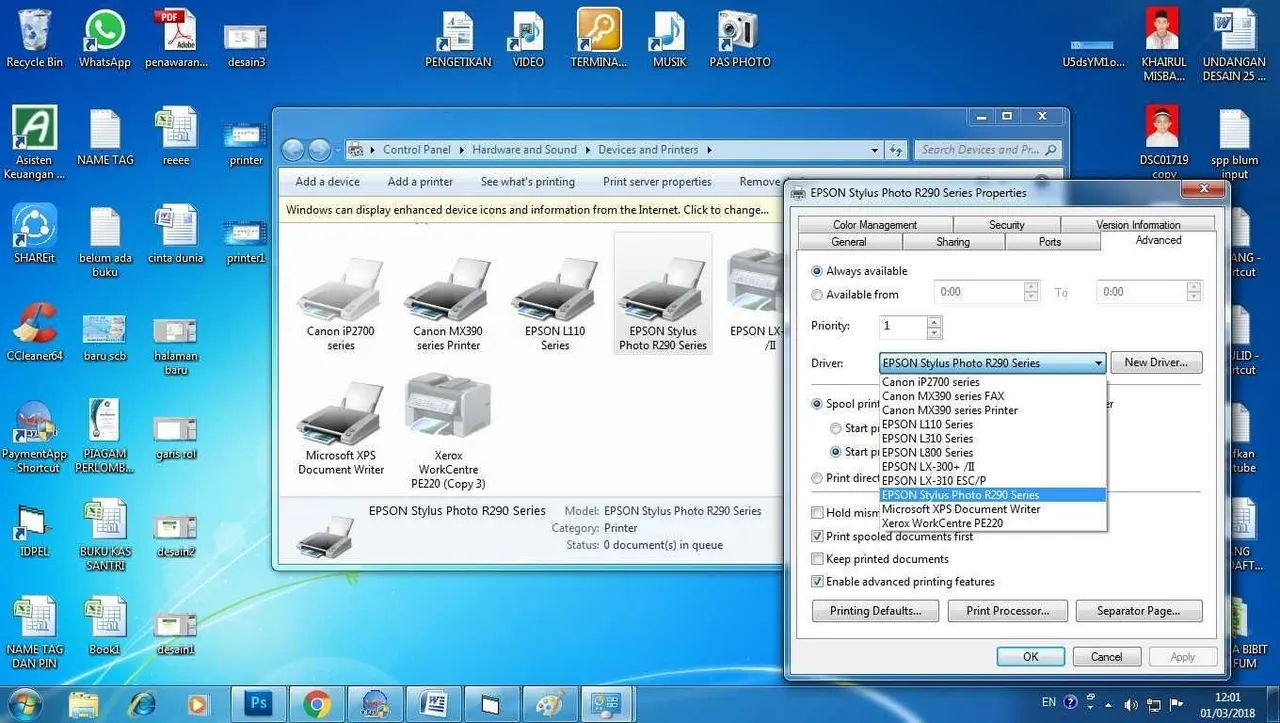Choose Microsoft XPS Document Writer driver option
Image resolution: width=1280 pixels, height=723 pixels.
(x=993, y=509)
